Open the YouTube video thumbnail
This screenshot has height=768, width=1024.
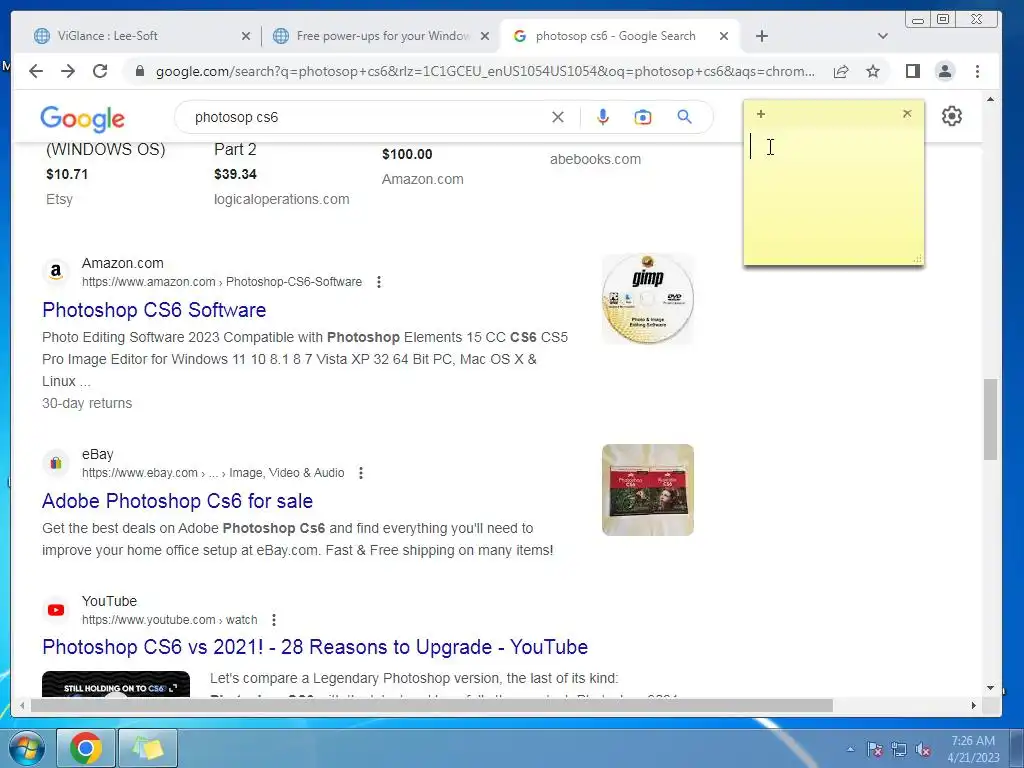tap(116, 684)
